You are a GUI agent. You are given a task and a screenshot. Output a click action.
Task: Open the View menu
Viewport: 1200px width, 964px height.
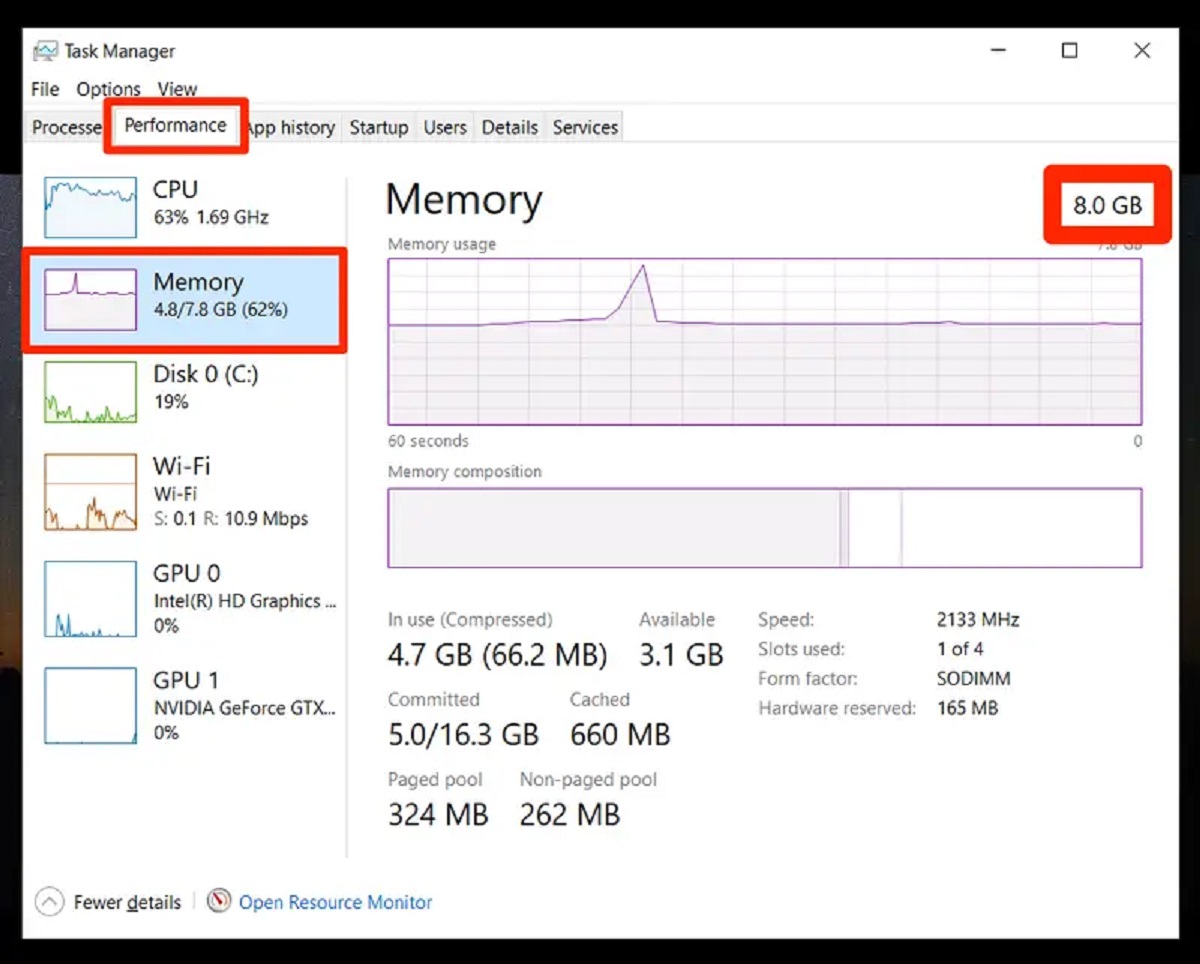[x=177, y=89]
